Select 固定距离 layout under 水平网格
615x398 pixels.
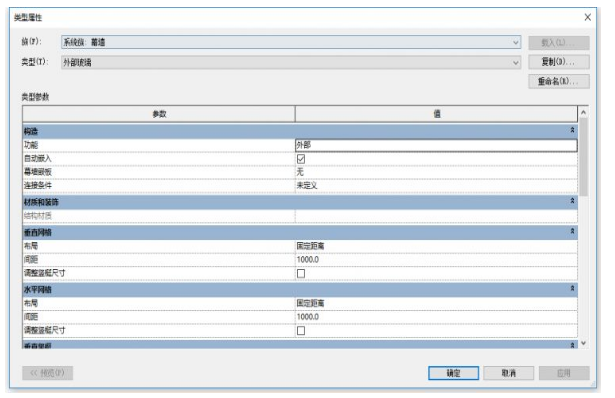436,303
